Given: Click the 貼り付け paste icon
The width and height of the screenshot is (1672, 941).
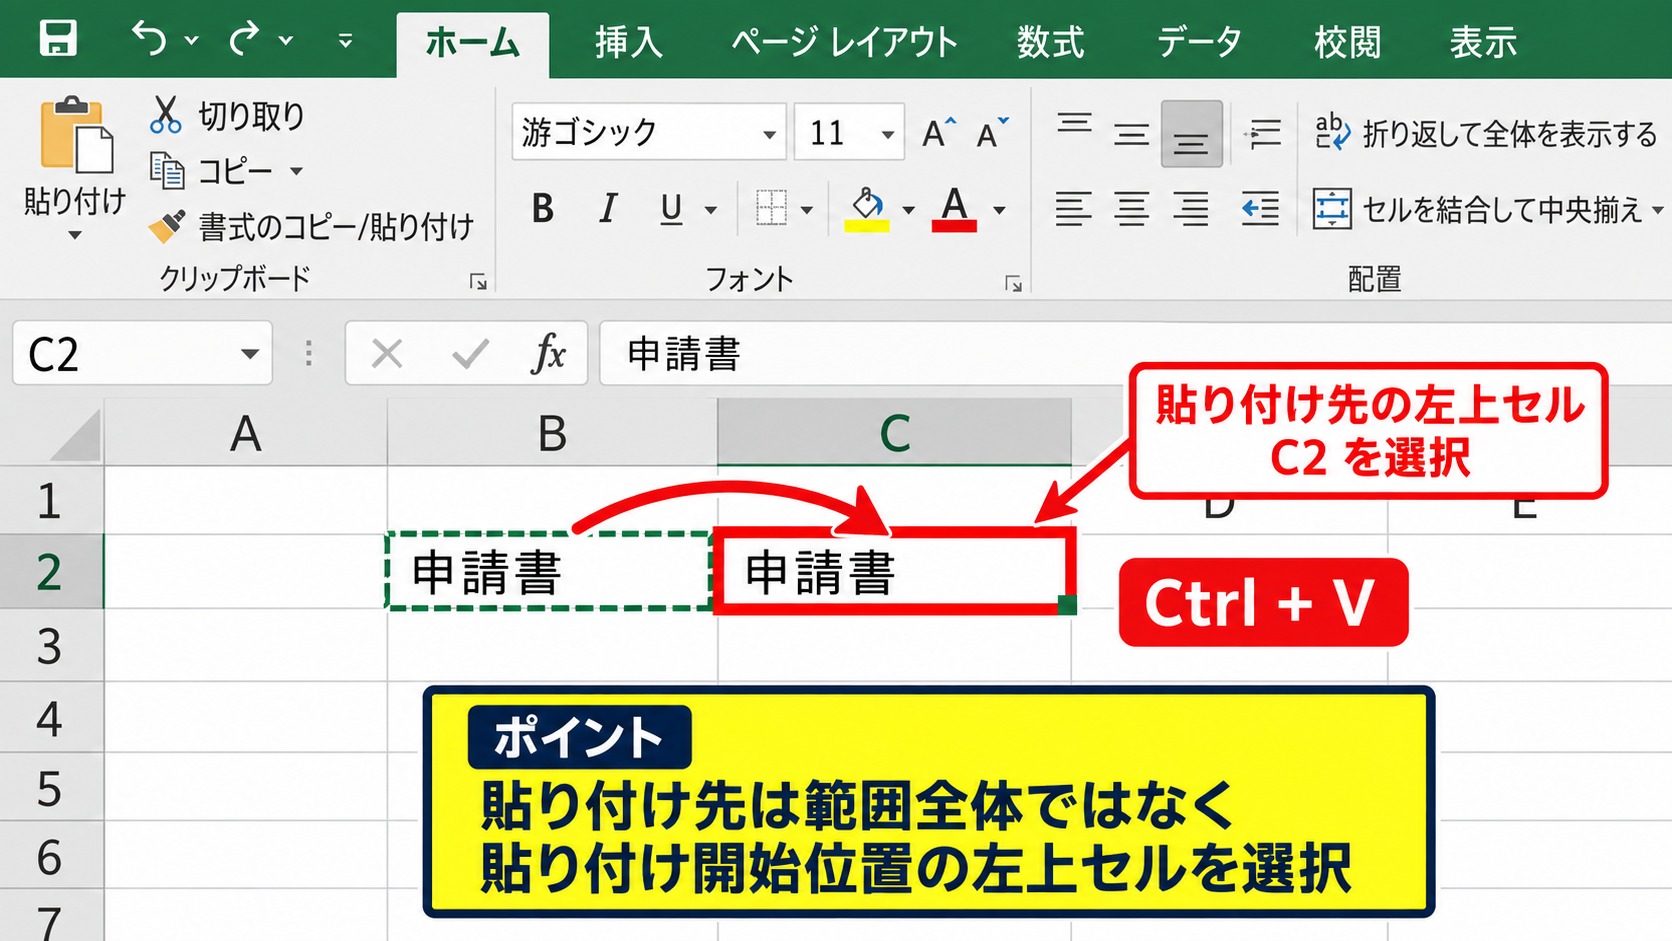Looking at the screenshot, I should pos(76,135).
